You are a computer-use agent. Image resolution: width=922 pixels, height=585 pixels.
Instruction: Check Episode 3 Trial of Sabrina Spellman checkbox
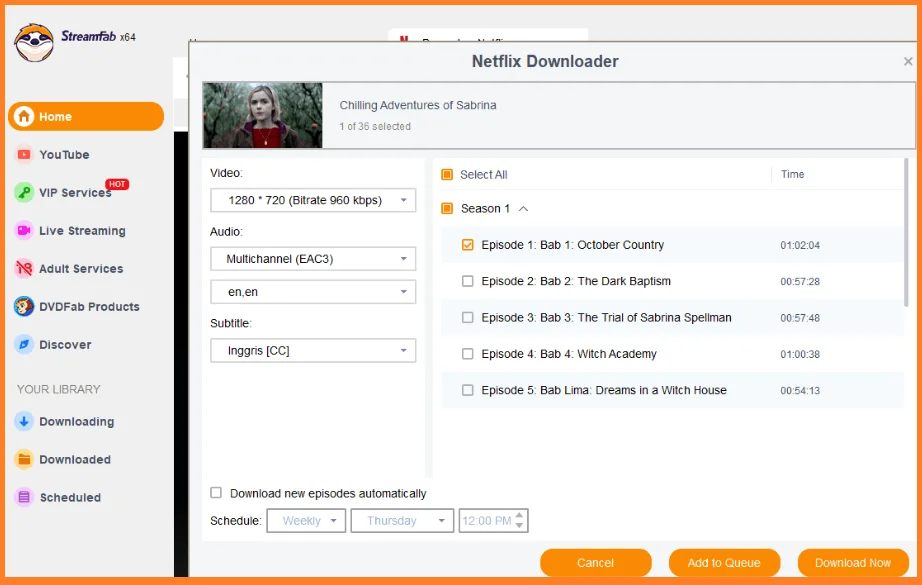coord(467,317)
